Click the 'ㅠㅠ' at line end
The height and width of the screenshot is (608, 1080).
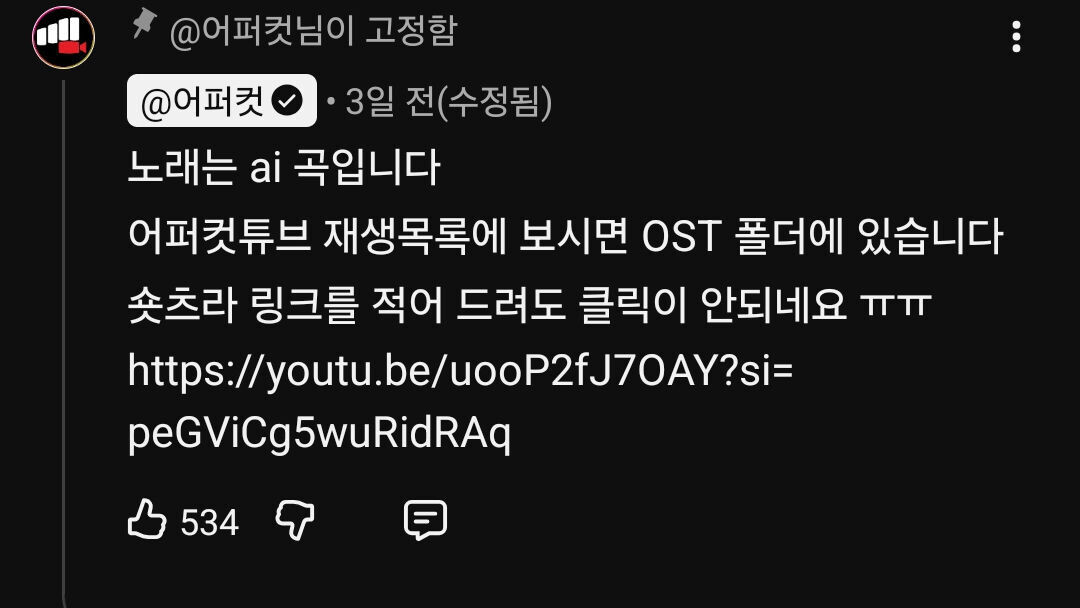click(896, 303)
